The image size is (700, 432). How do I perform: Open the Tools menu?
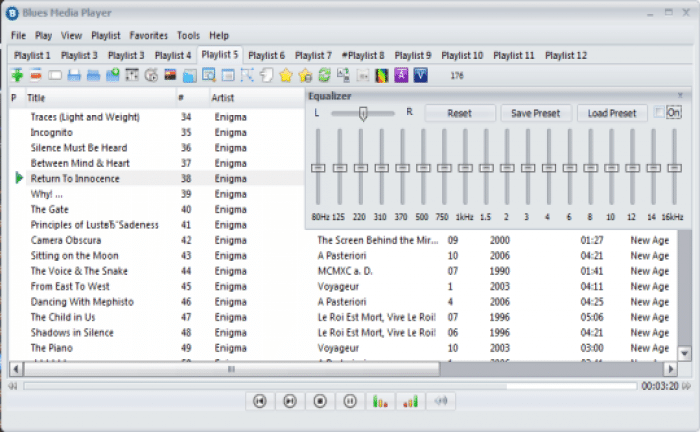[188, 36]
